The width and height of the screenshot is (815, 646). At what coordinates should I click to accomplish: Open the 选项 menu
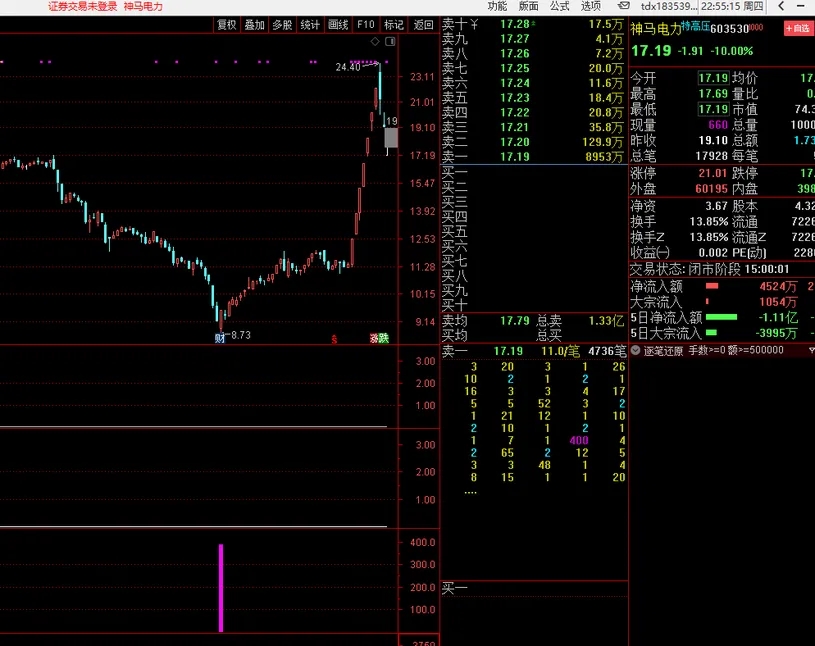click(x=591, y=6)
